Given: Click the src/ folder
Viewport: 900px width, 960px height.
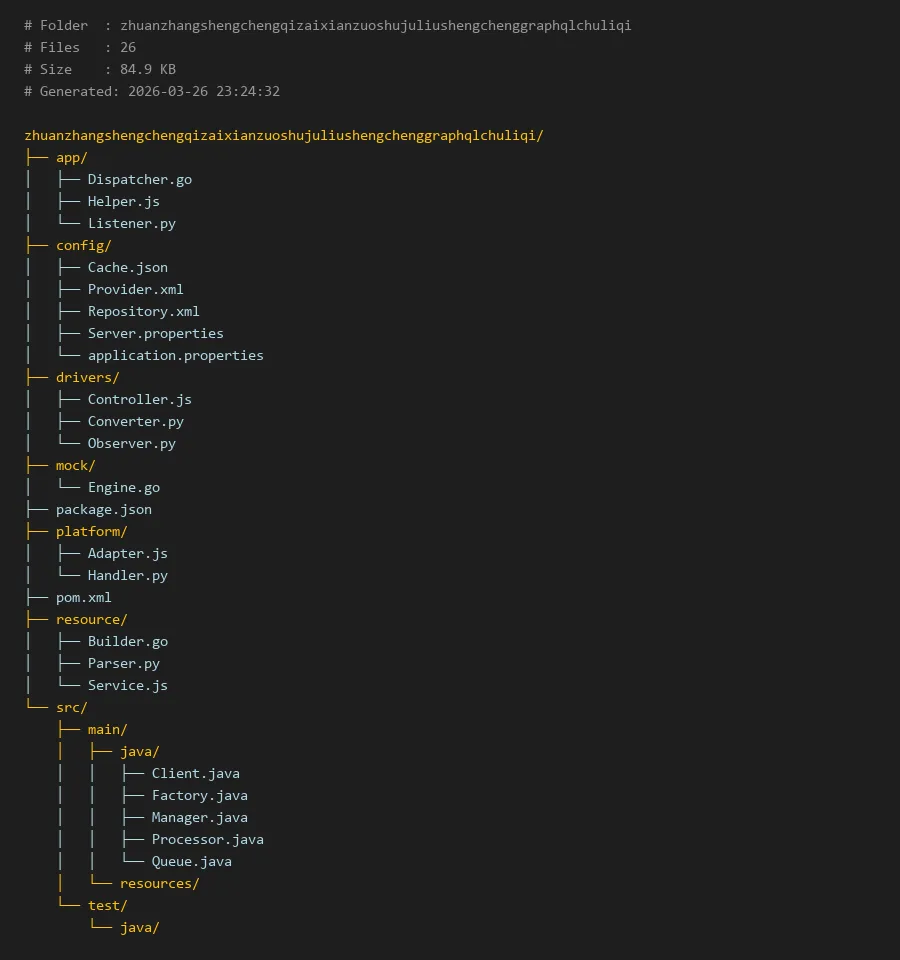Looking at the screenshot, I should coord(71,708).
